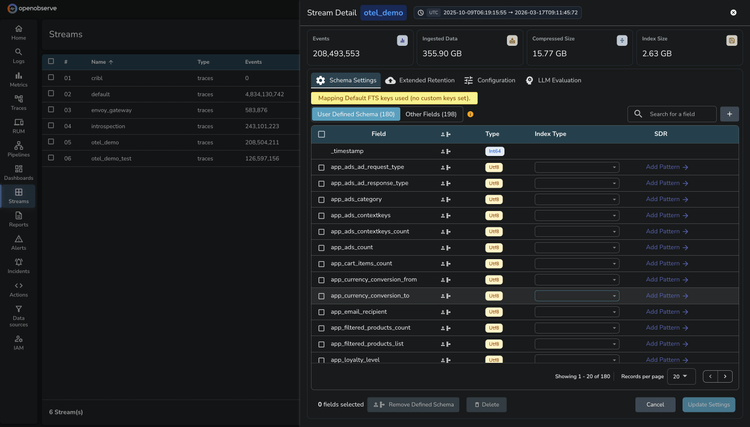750x427 pixels.
Task: Open Index Type dropdown for app_ads_contextkeys_count
Action: click(577, 231)
